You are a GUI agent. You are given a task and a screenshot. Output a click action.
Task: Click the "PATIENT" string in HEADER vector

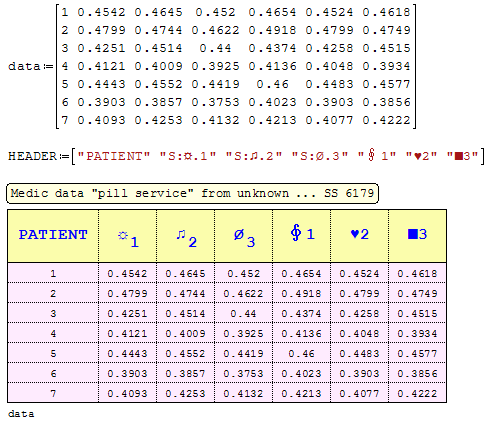click(x=114, y=156)
